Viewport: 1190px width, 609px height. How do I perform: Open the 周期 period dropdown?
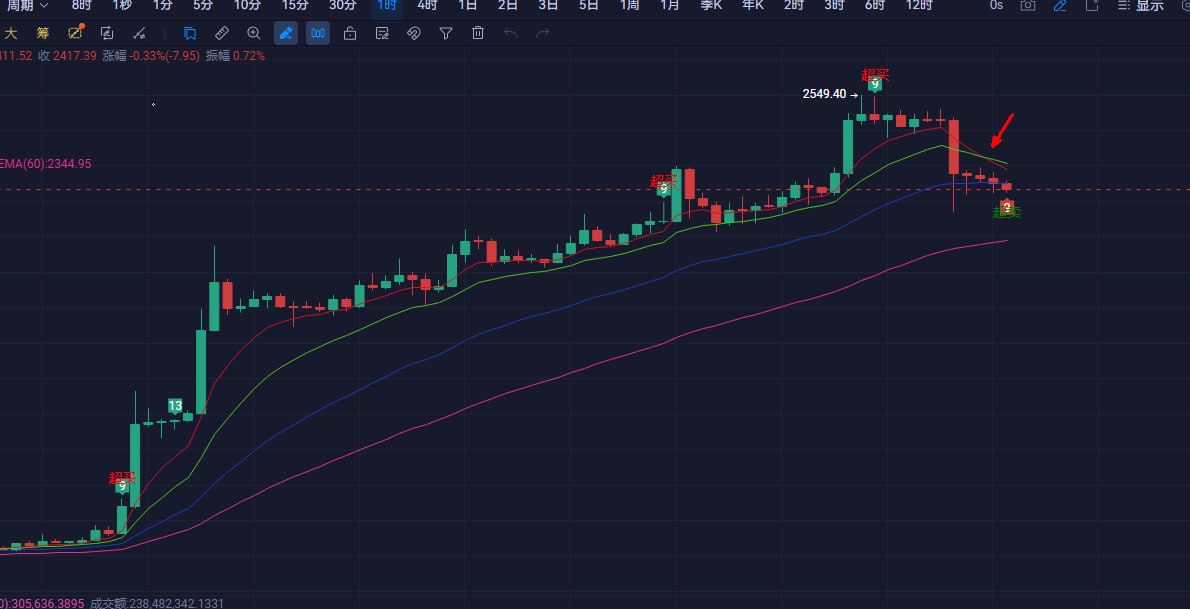click(27, 5)
